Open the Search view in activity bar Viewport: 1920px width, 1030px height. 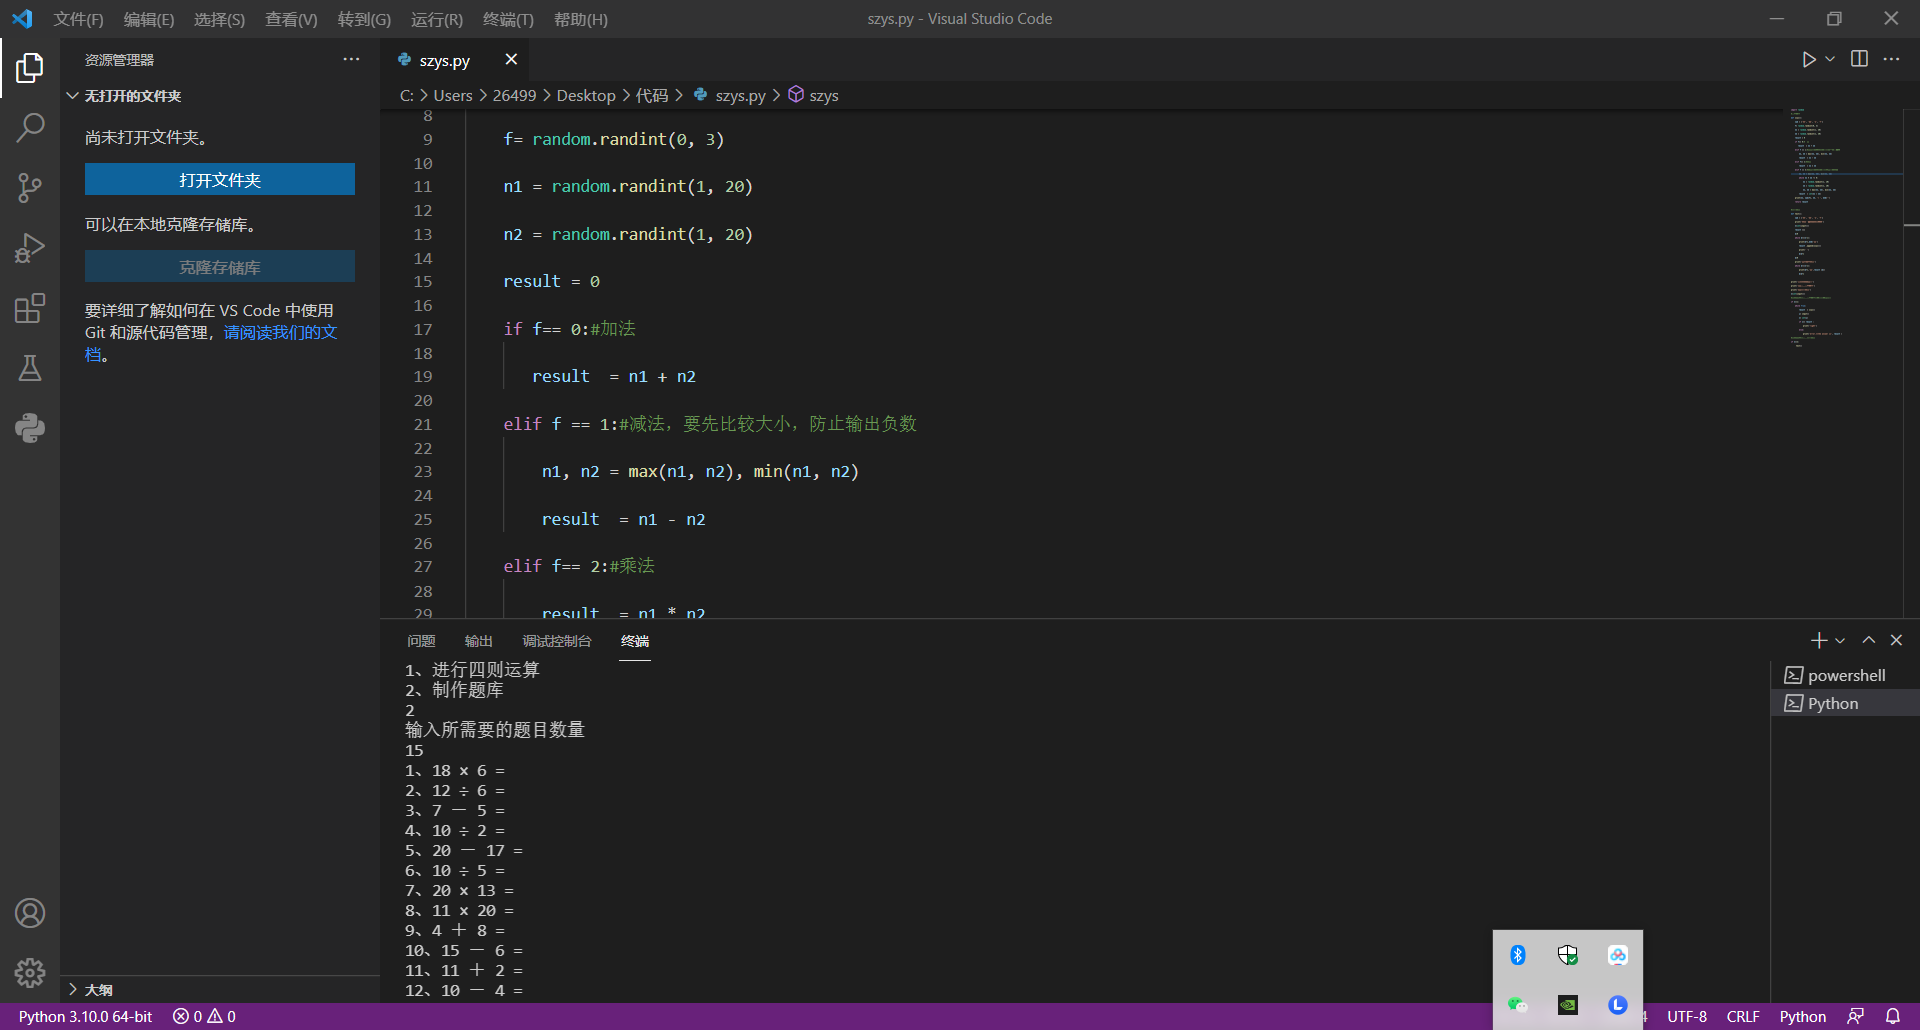30,128
